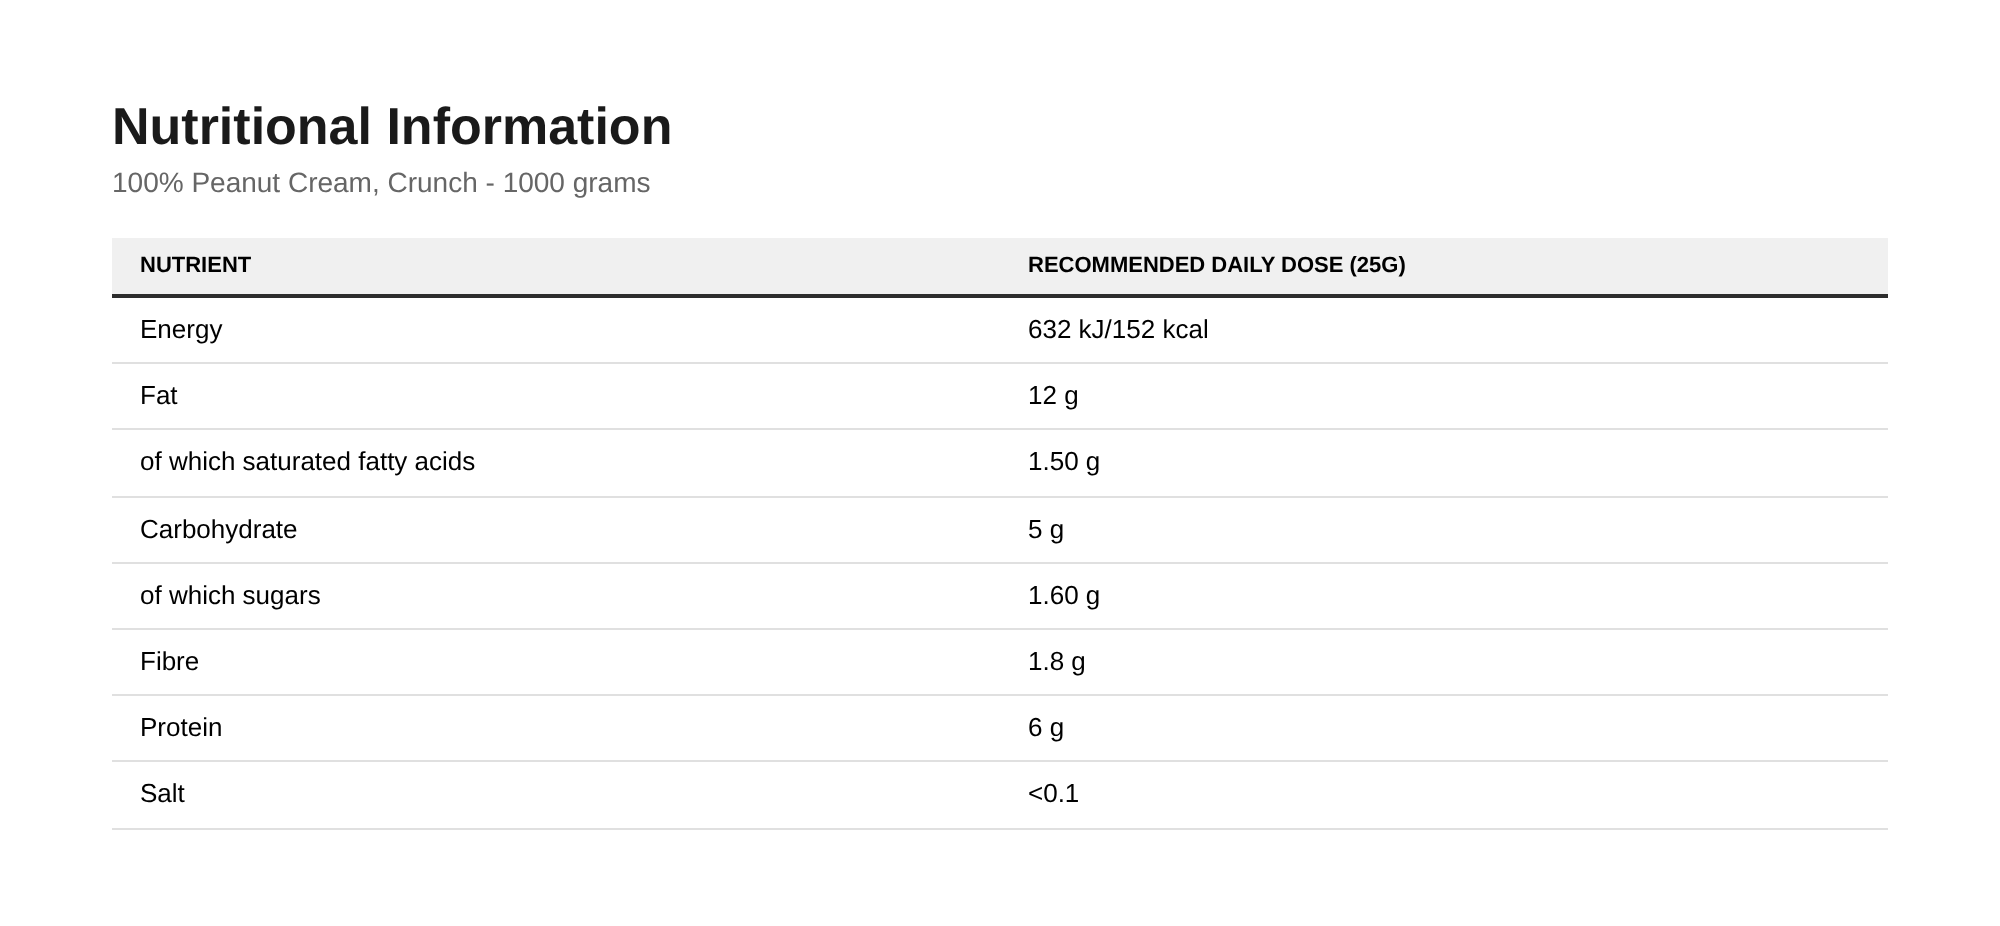Click the 6 g protein value
Viewport: 2000px width, 926px height.
click(x=1046, y=728)
